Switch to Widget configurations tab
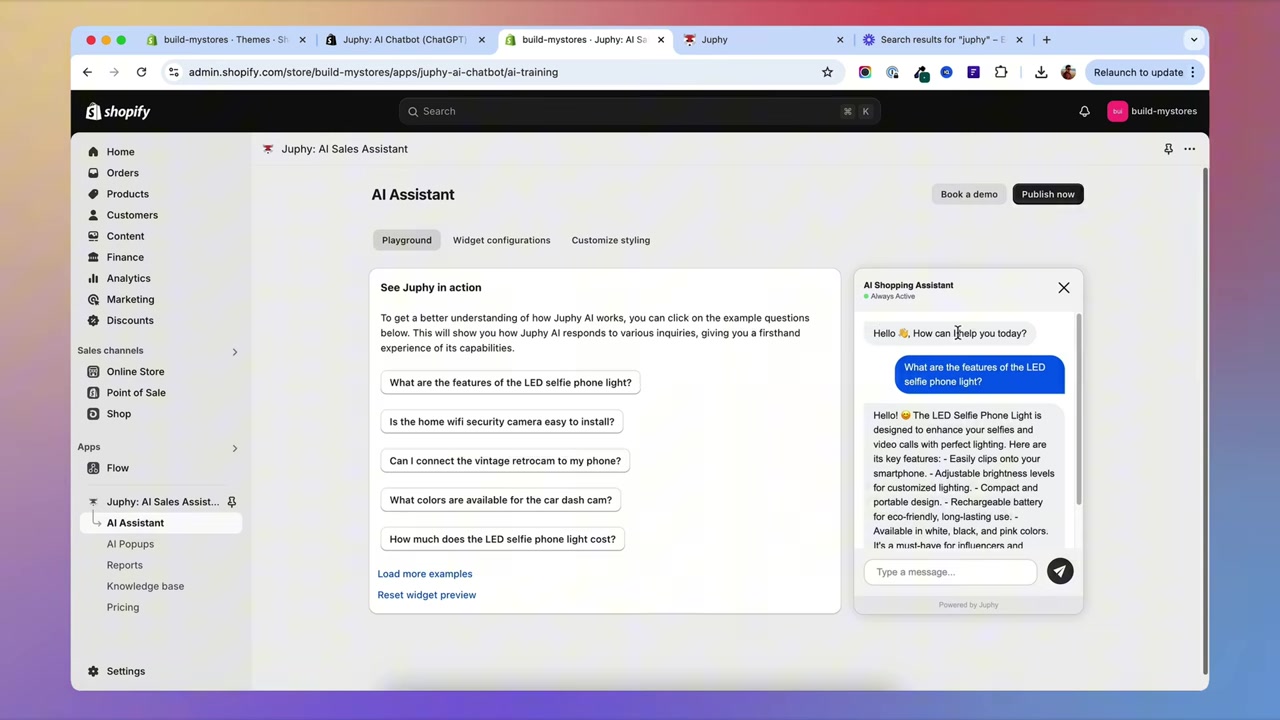1280x720 pixels. coord(501,240)
